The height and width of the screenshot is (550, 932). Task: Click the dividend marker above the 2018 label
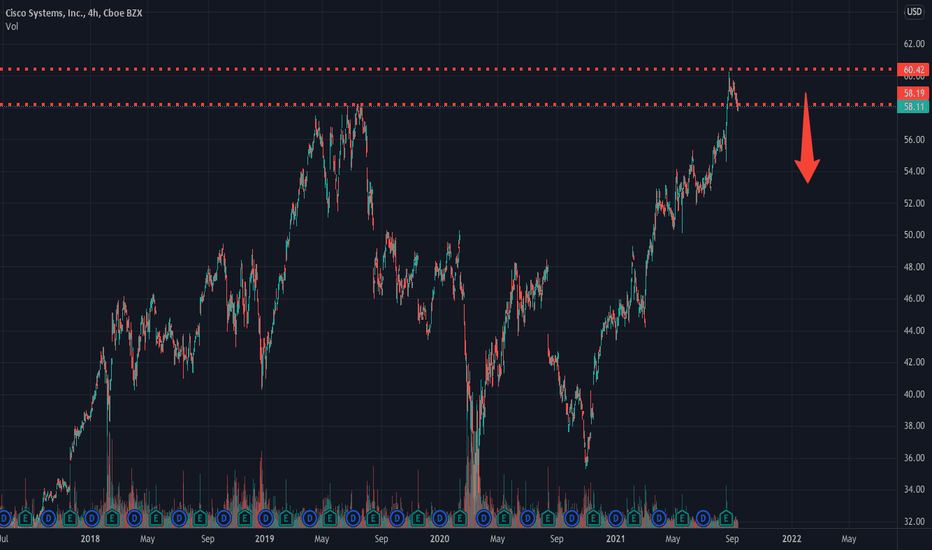coord(92,518)
